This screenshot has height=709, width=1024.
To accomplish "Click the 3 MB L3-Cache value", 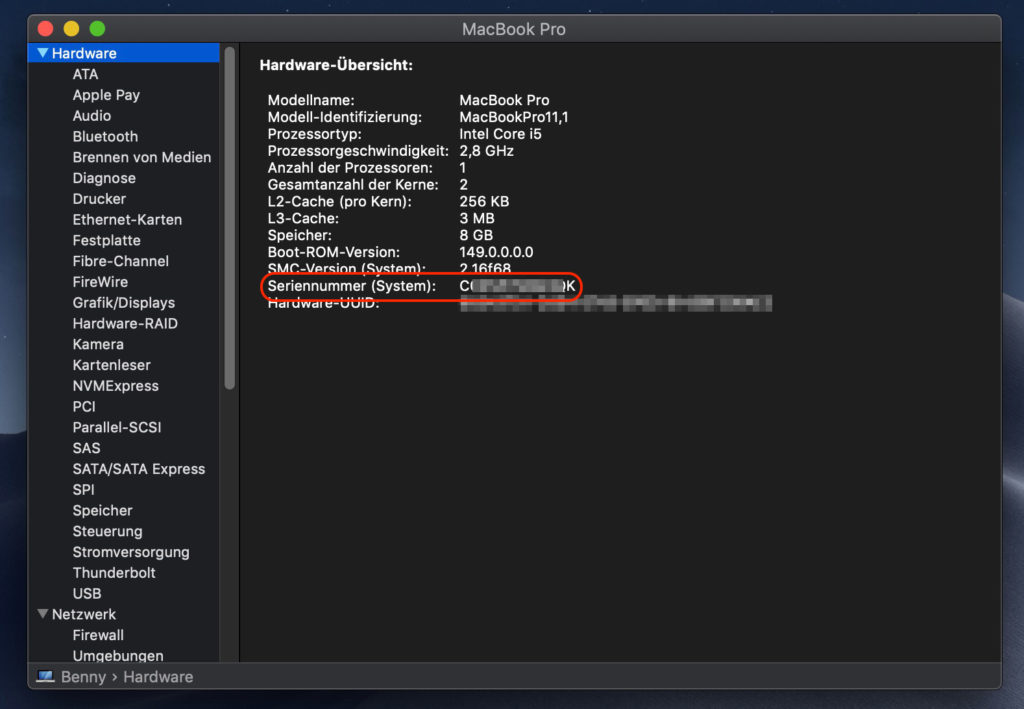I will coord(477,218).
